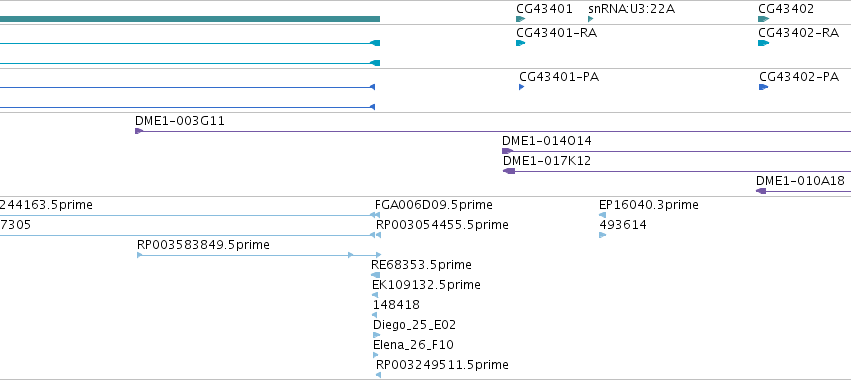Select the CG43402-RA transcript glyph
The width and height of the screenshot is (851, 380).
764,43
